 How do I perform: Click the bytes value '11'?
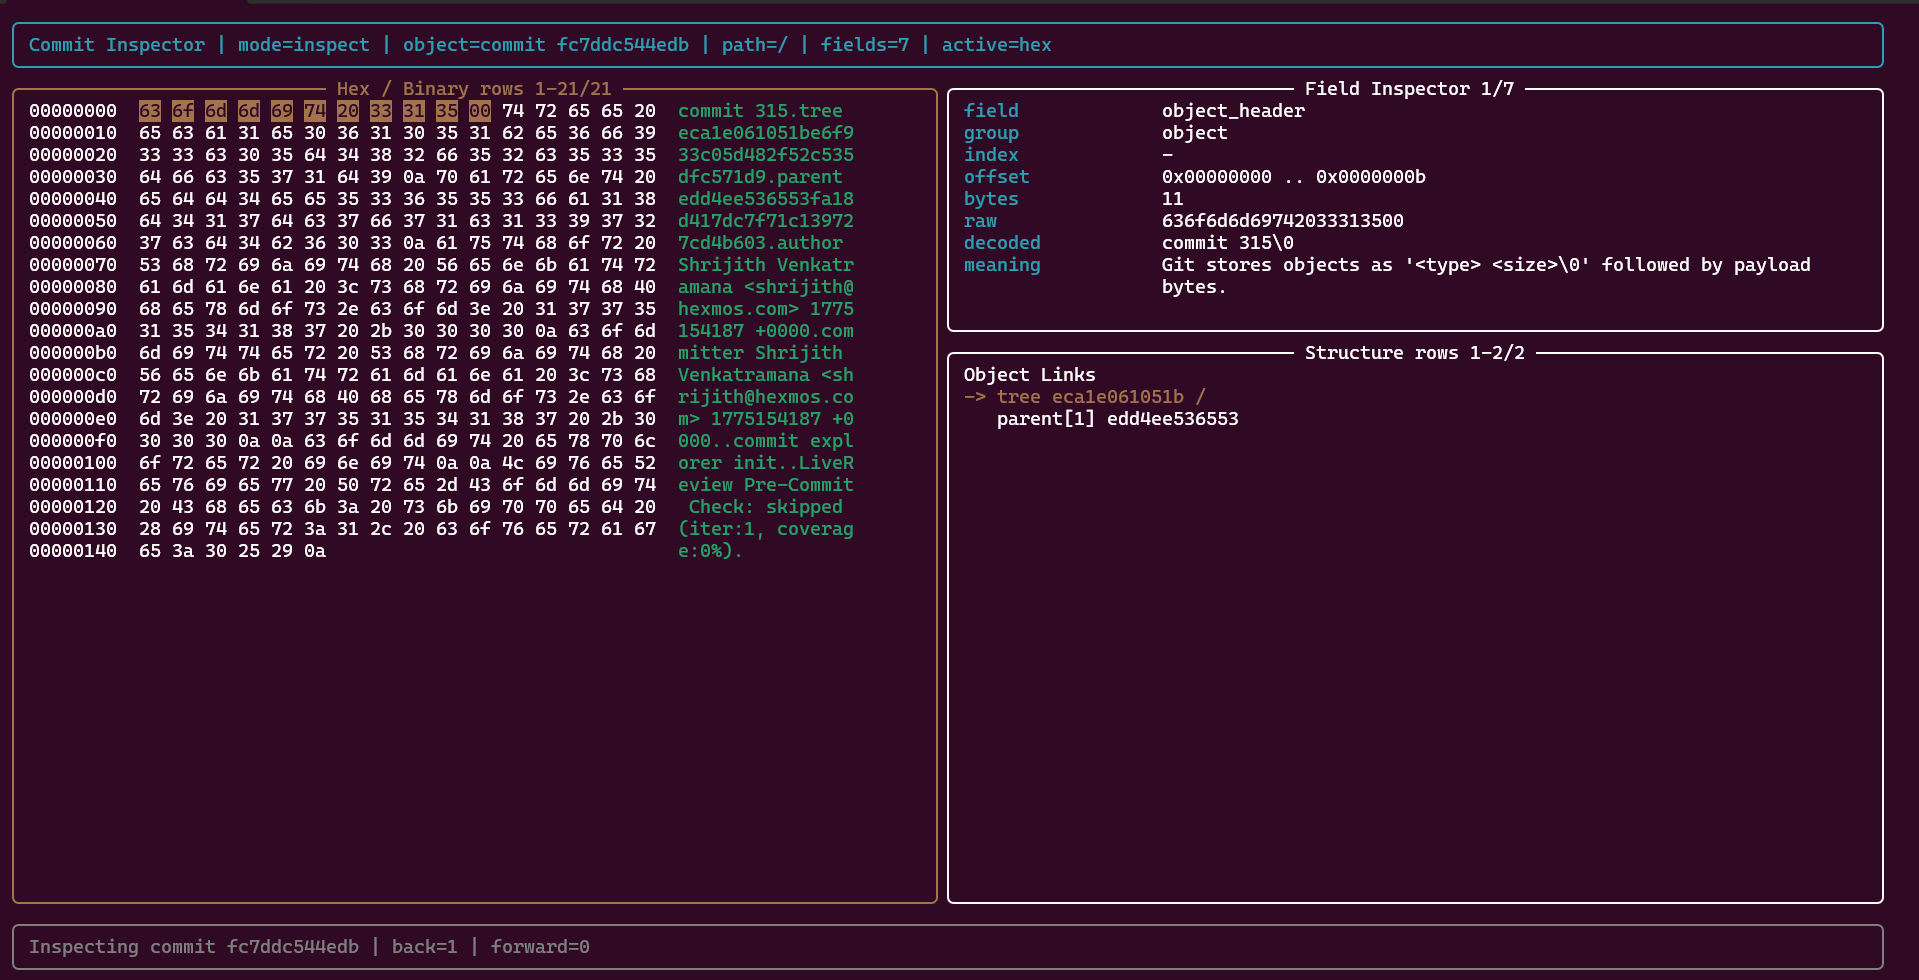pos(1173,199)
